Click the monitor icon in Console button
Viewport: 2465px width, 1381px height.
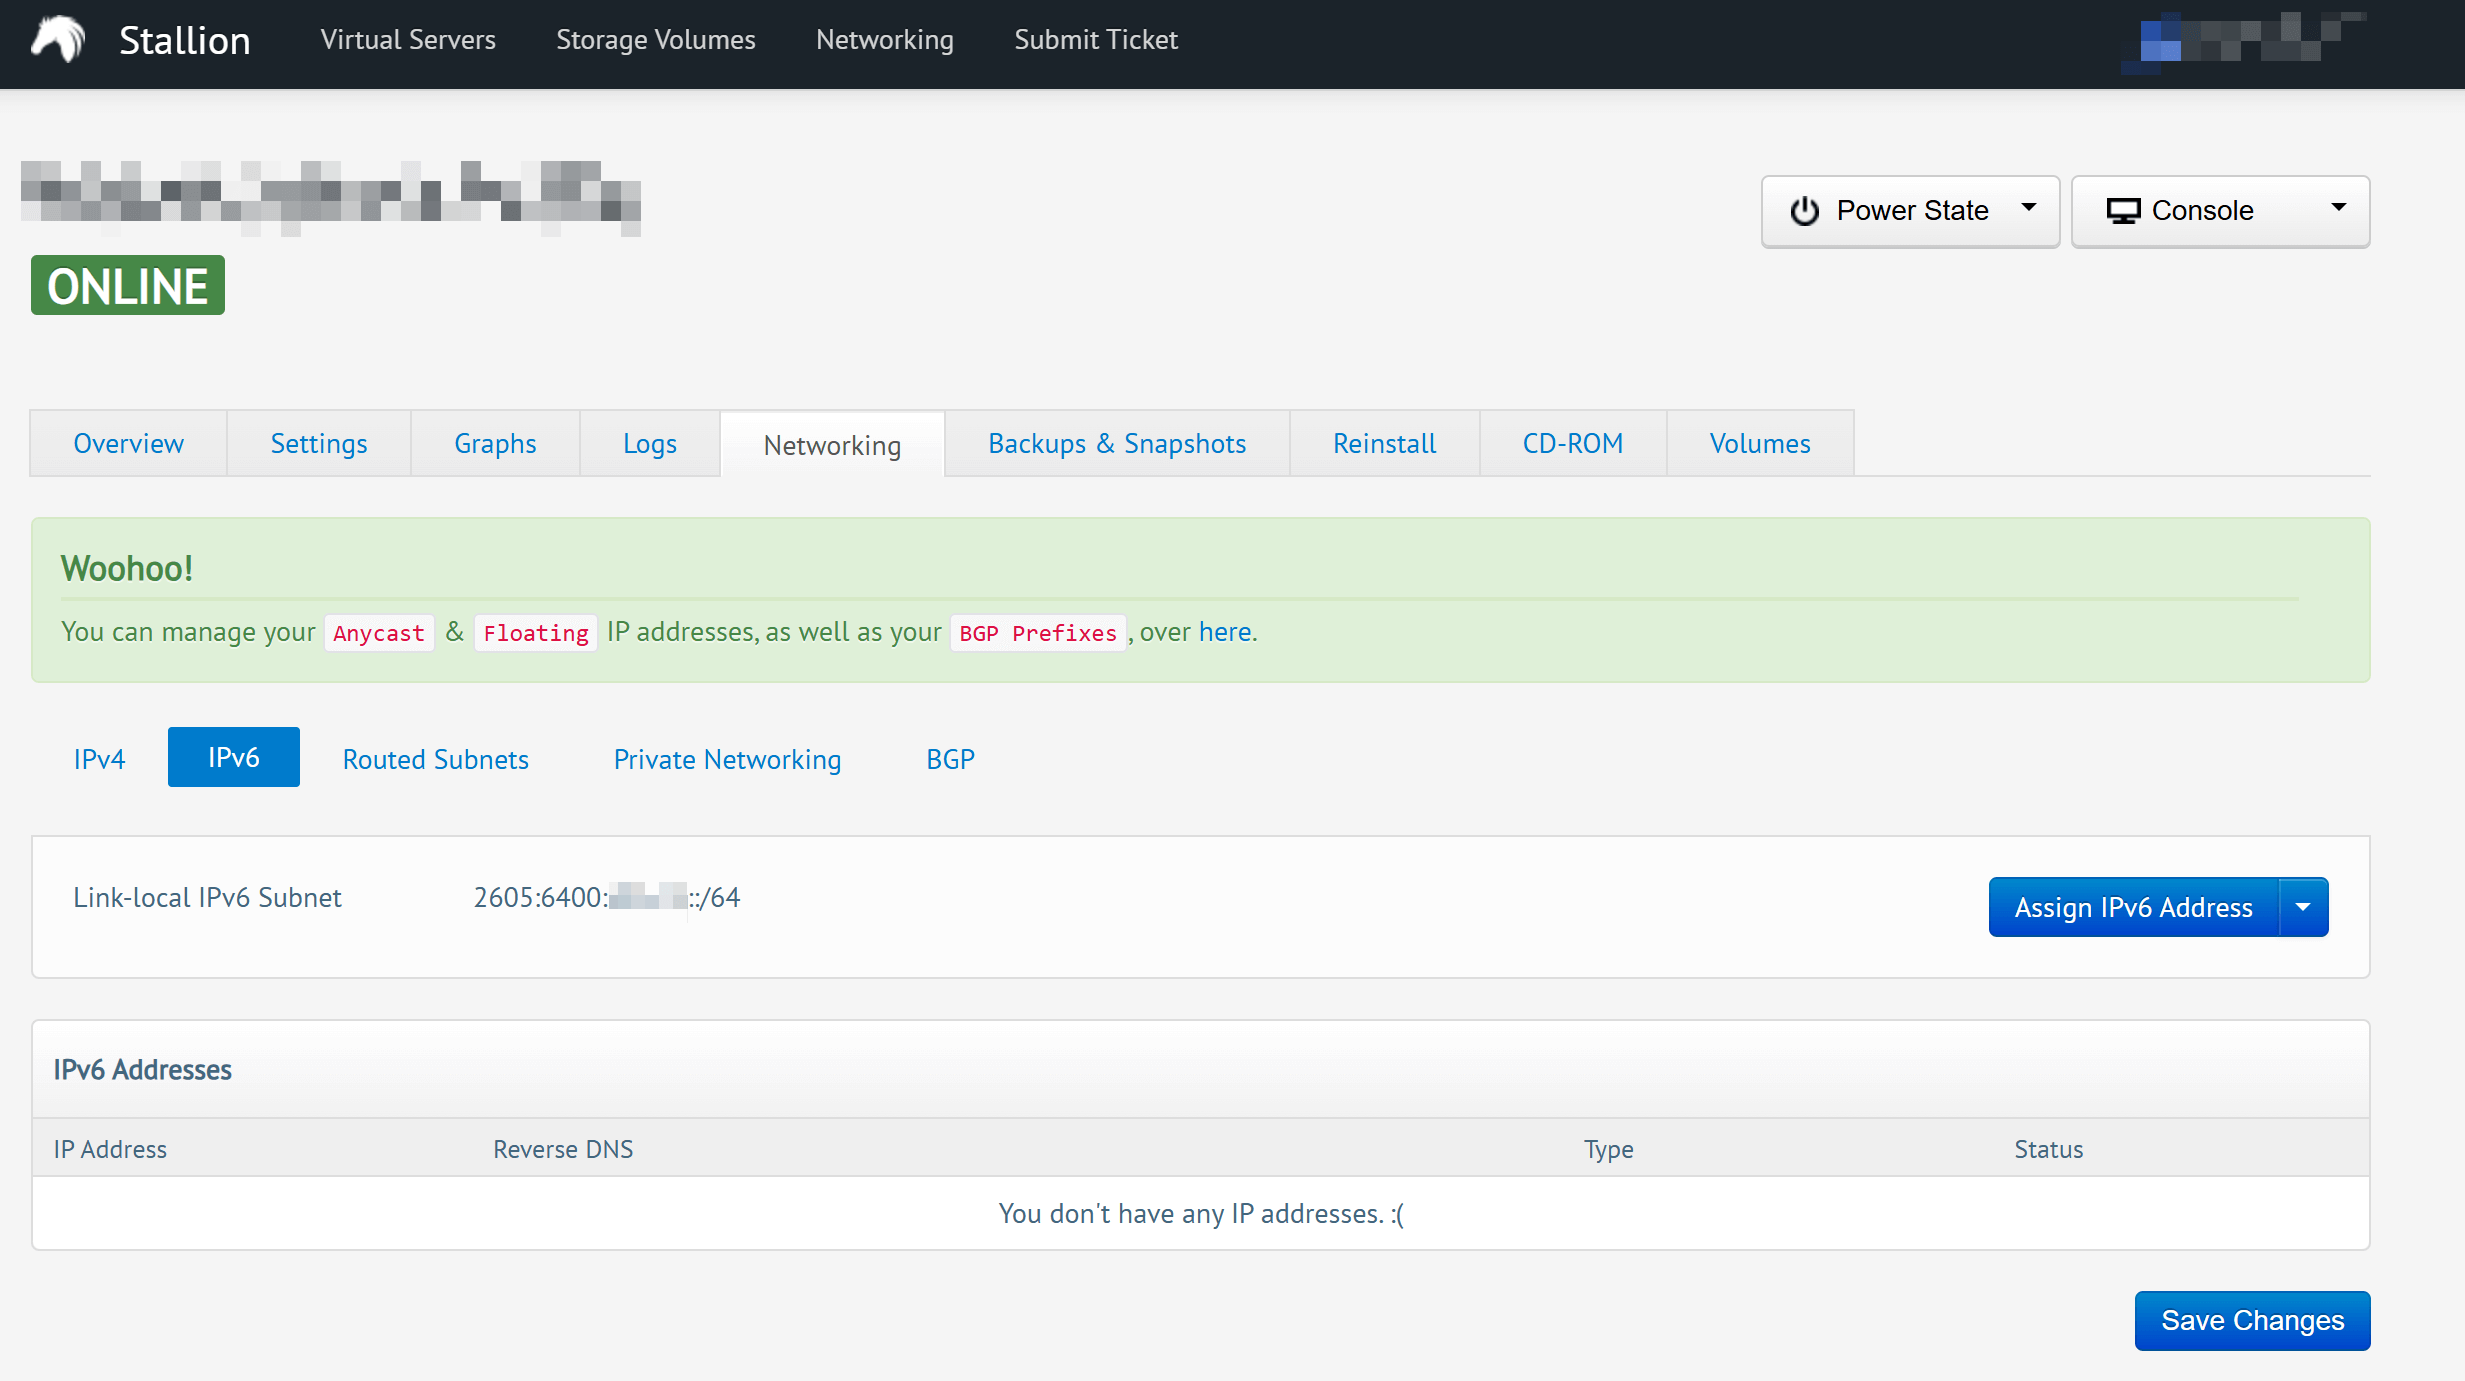click(2123, 211)
